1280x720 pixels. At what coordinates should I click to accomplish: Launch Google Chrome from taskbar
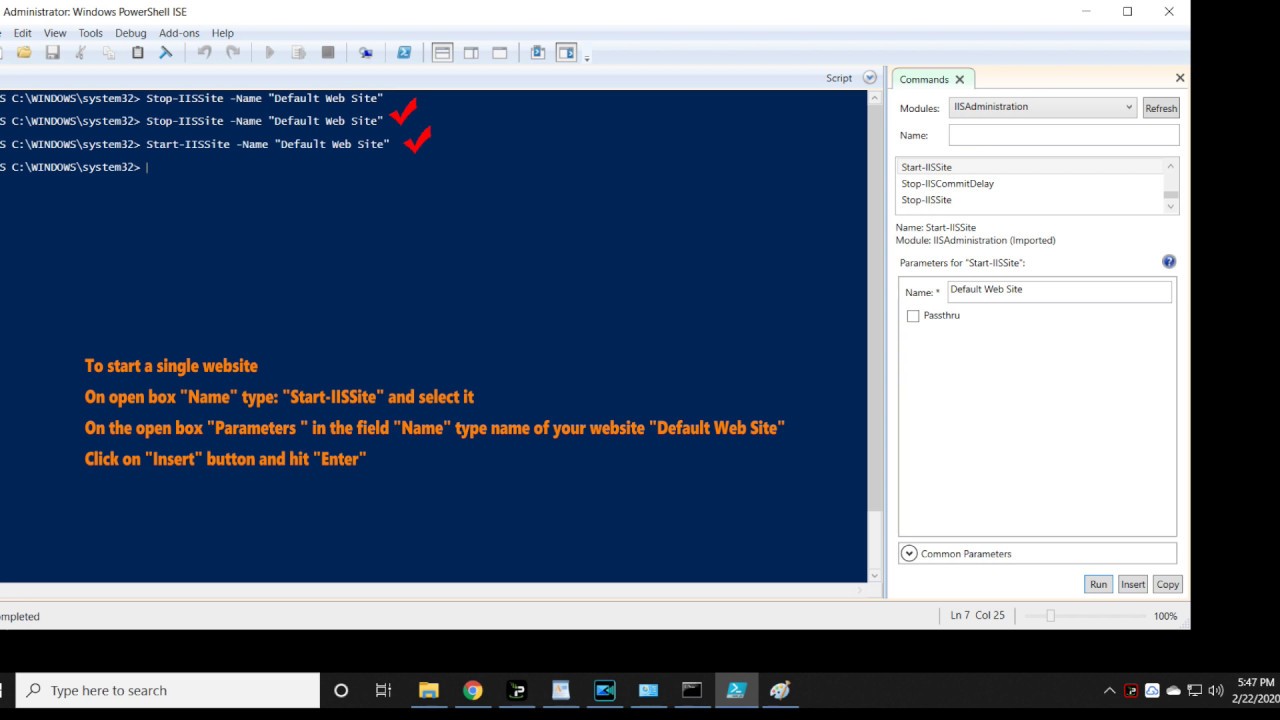(x=473, y=690)
